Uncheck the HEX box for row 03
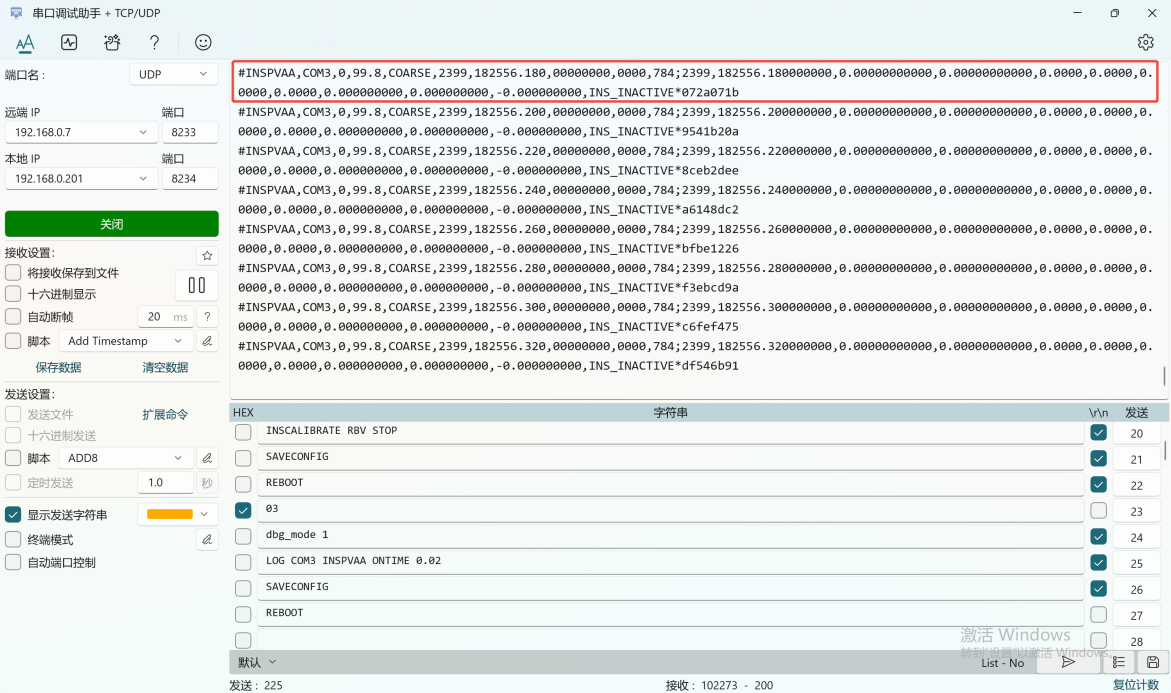The image size is (1171, 693). [x=243, y=510]
